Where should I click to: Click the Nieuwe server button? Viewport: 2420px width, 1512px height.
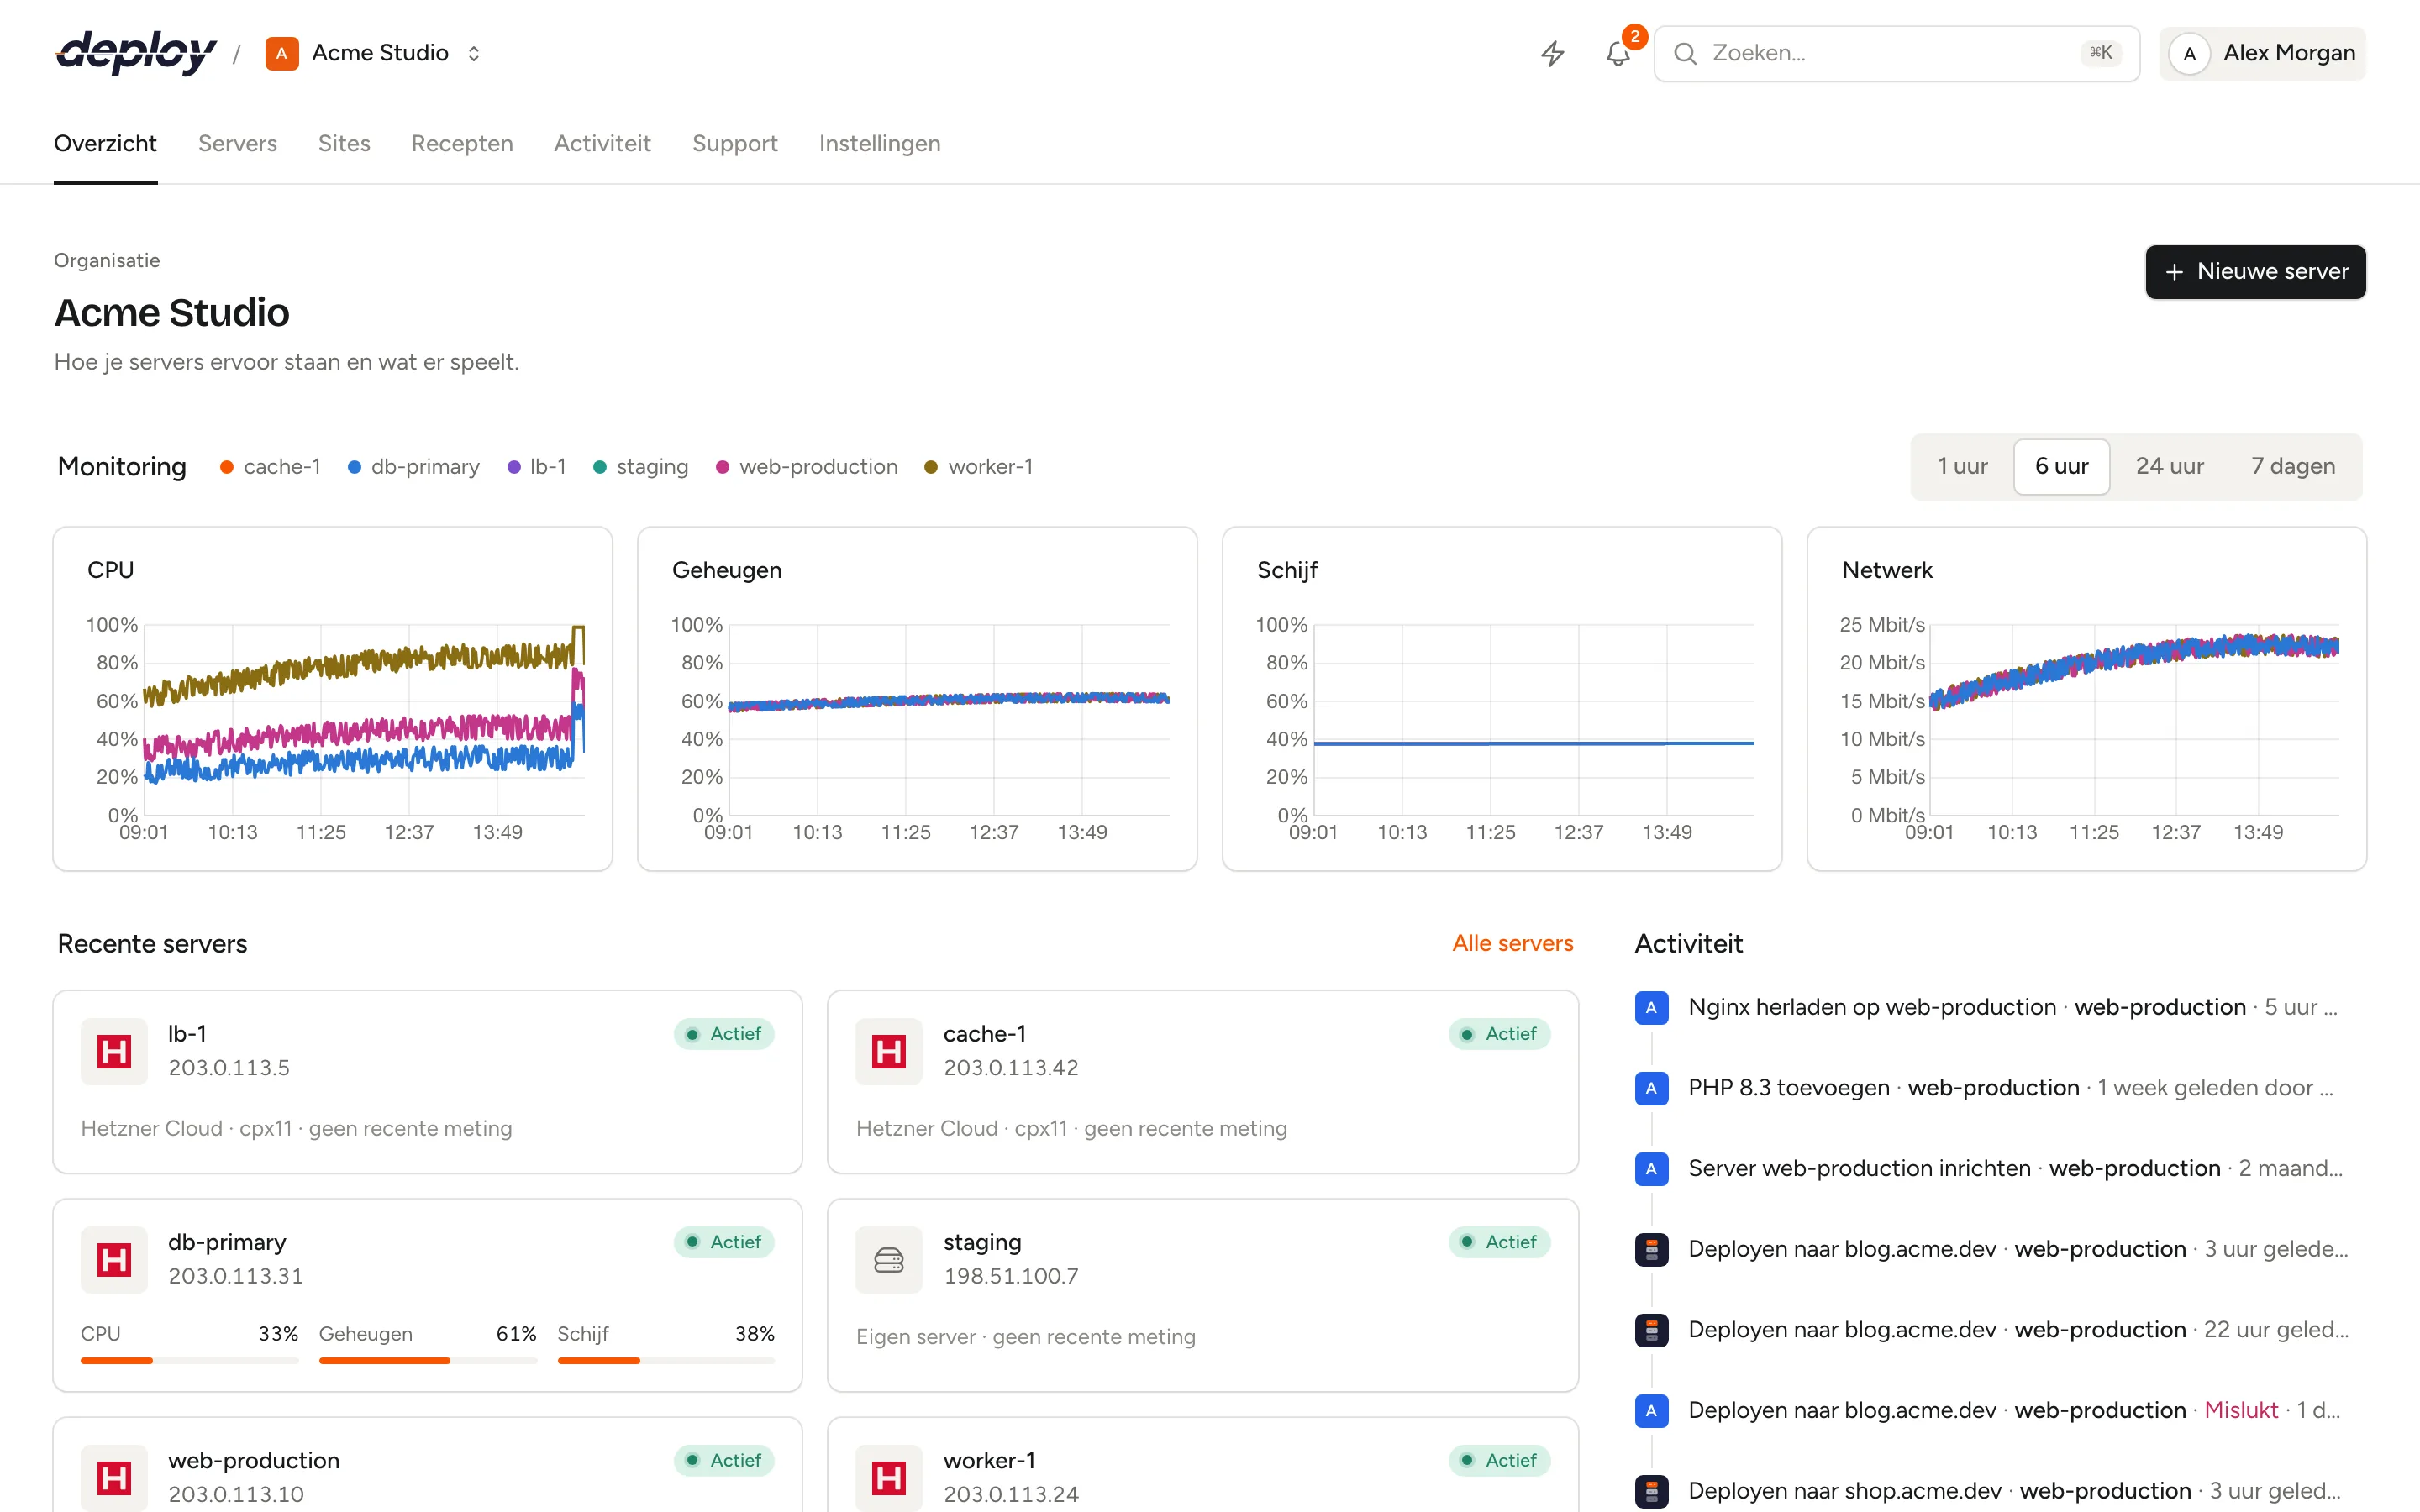click(2255, 272)
